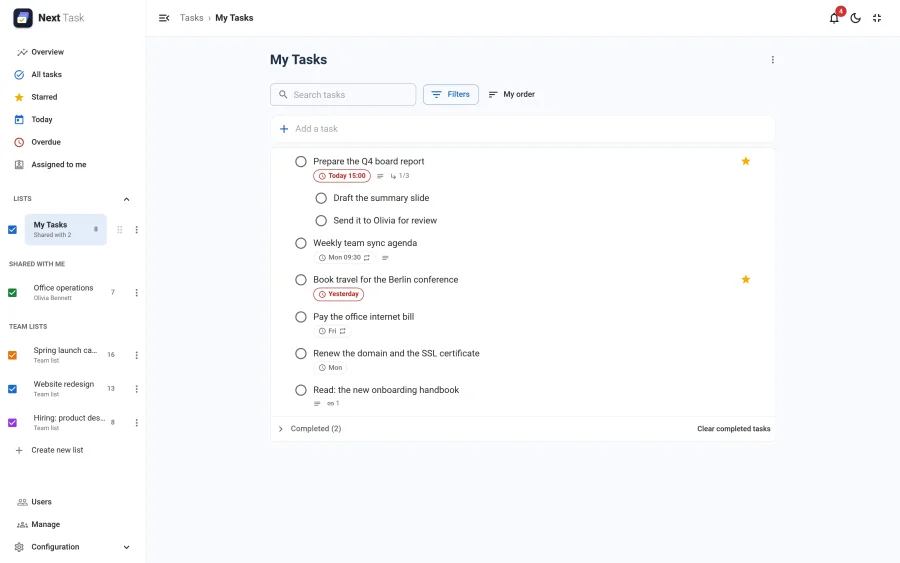The height and width of the screenshot is (563, 900).
Task: Open the Website redesign list options menu
Action: coord(137,389)
